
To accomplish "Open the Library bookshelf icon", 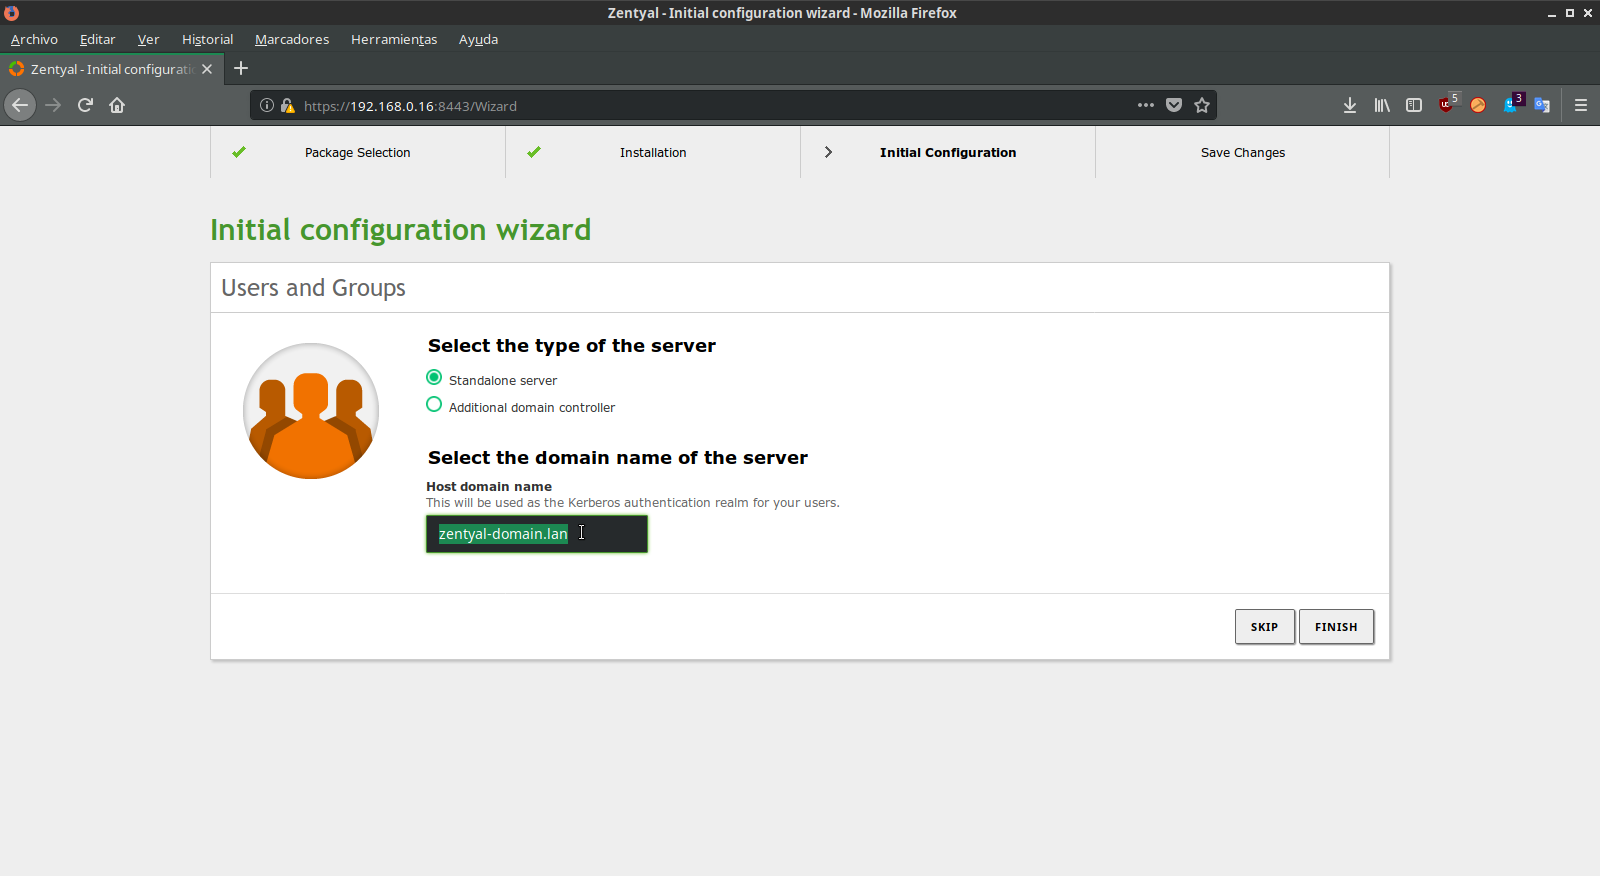I will point(1382,105).
